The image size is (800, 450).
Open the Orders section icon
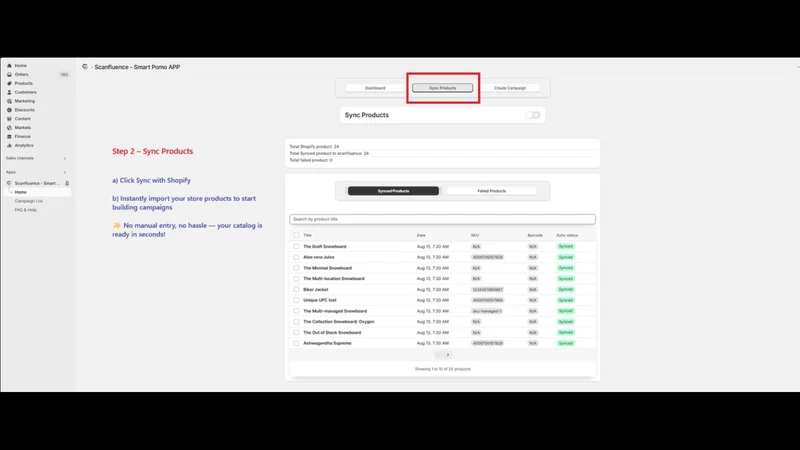(9, 74)
